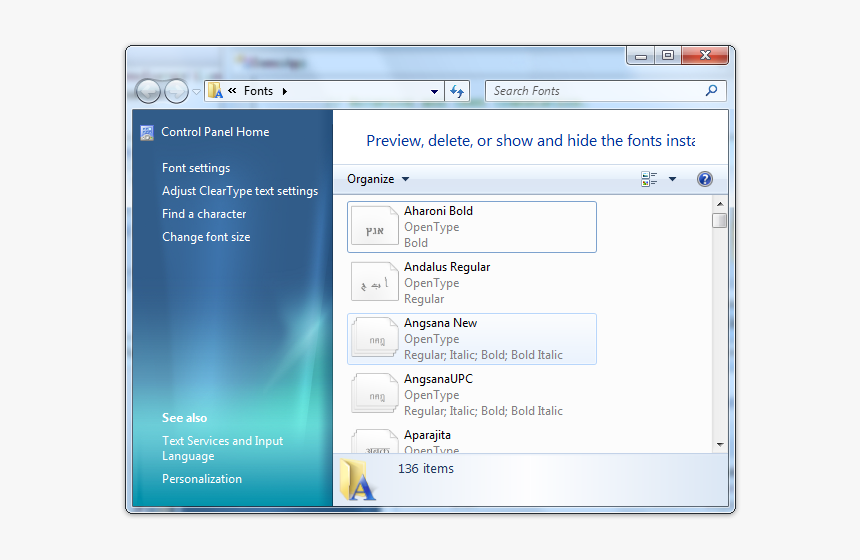Click the Forward navigation arrow button
Image resolution: width=860 pixels, height=560 pixels.
tap(176, 91)
